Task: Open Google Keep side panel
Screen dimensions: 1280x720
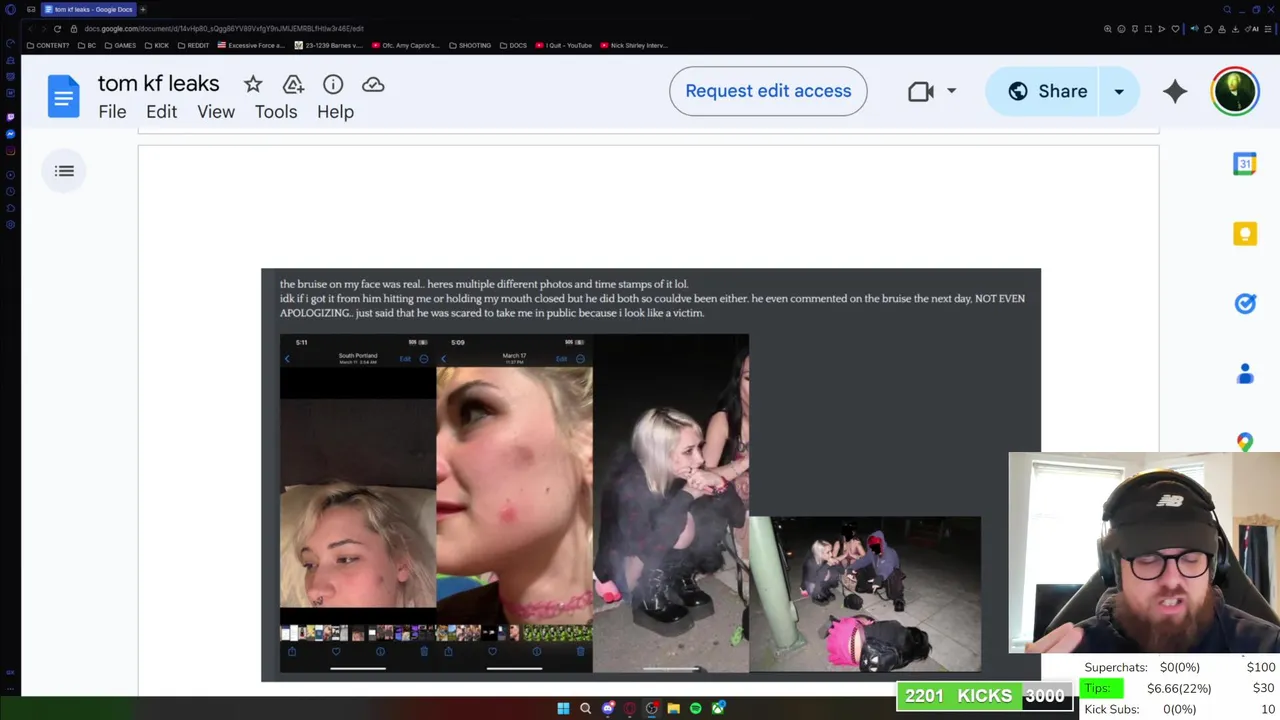Action: click(1245, 234)
